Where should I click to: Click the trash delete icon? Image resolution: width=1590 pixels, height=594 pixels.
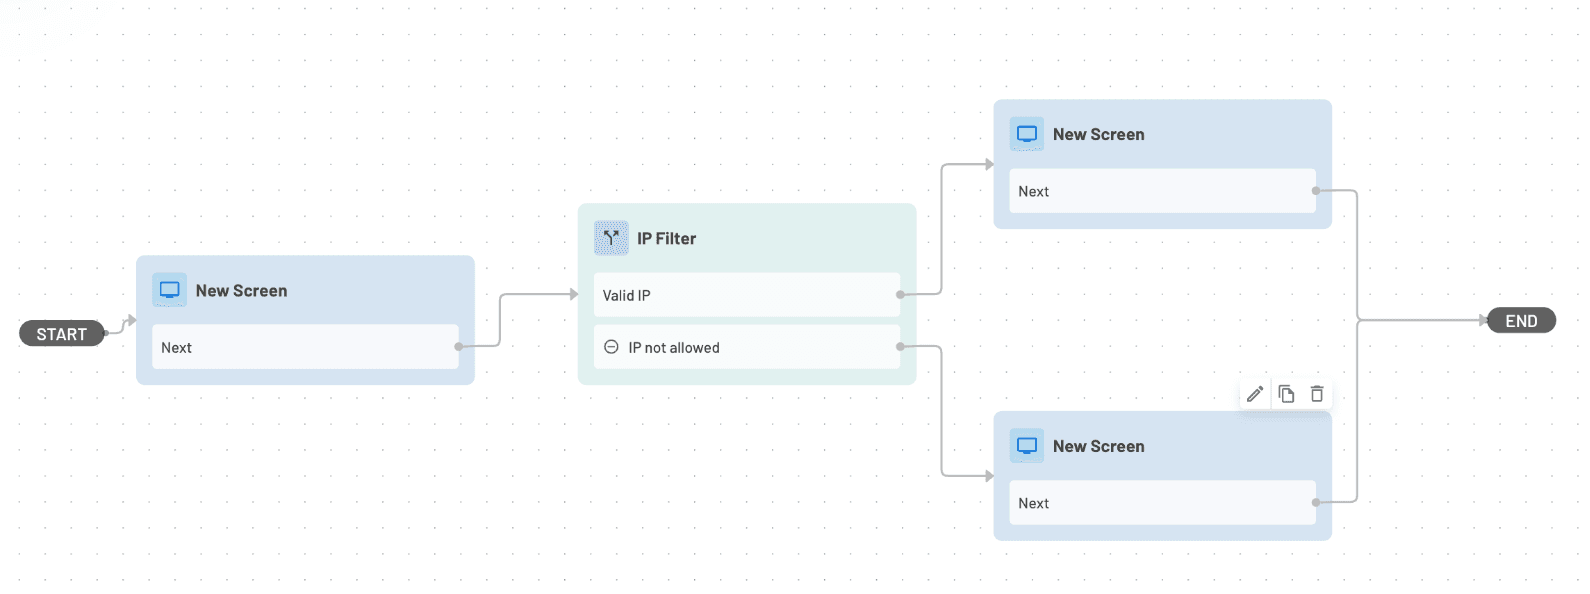tap(1317, 393)
